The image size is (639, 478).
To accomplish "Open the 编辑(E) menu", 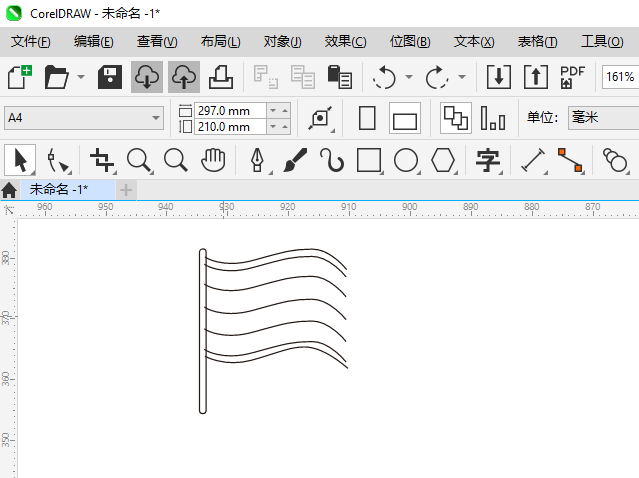I will (94, 42).
